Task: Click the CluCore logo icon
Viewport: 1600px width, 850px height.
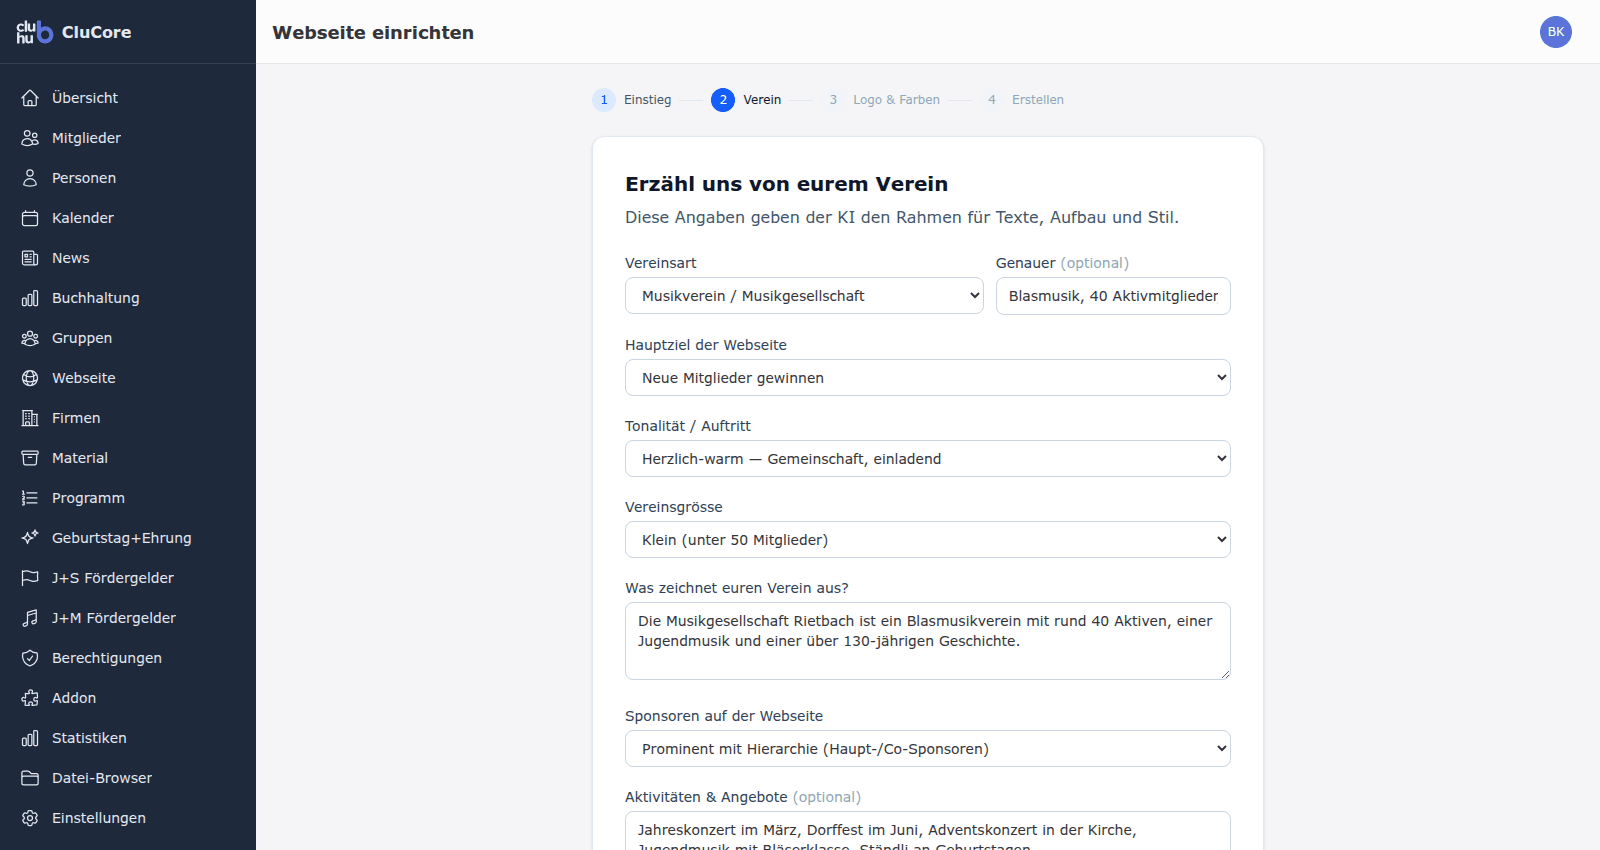Action: click(x=34, y=32)
